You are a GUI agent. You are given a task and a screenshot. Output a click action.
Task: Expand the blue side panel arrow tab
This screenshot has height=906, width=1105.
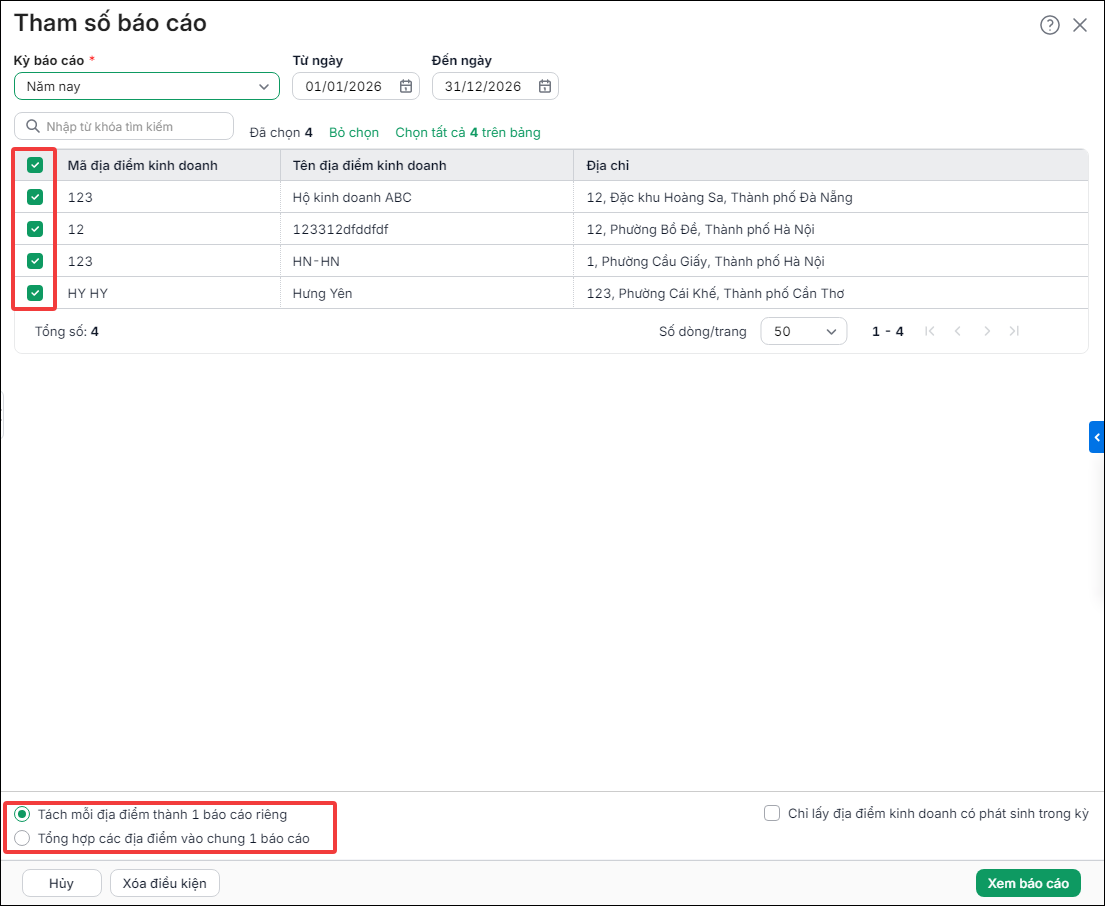pyautogui.click(x=1097, y=437)
